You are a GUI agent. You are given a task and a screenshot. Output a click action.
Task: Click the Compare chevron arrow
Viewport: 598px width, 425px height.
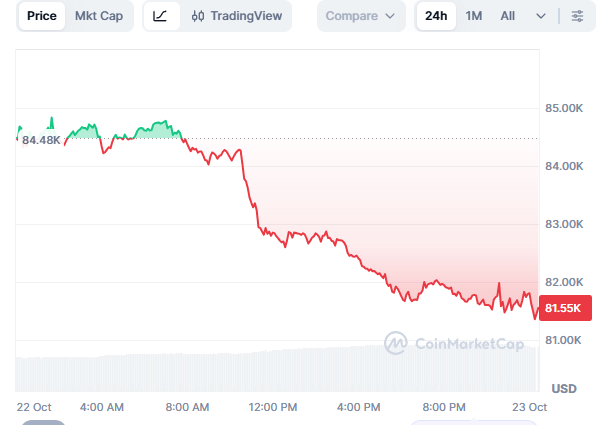390,16
